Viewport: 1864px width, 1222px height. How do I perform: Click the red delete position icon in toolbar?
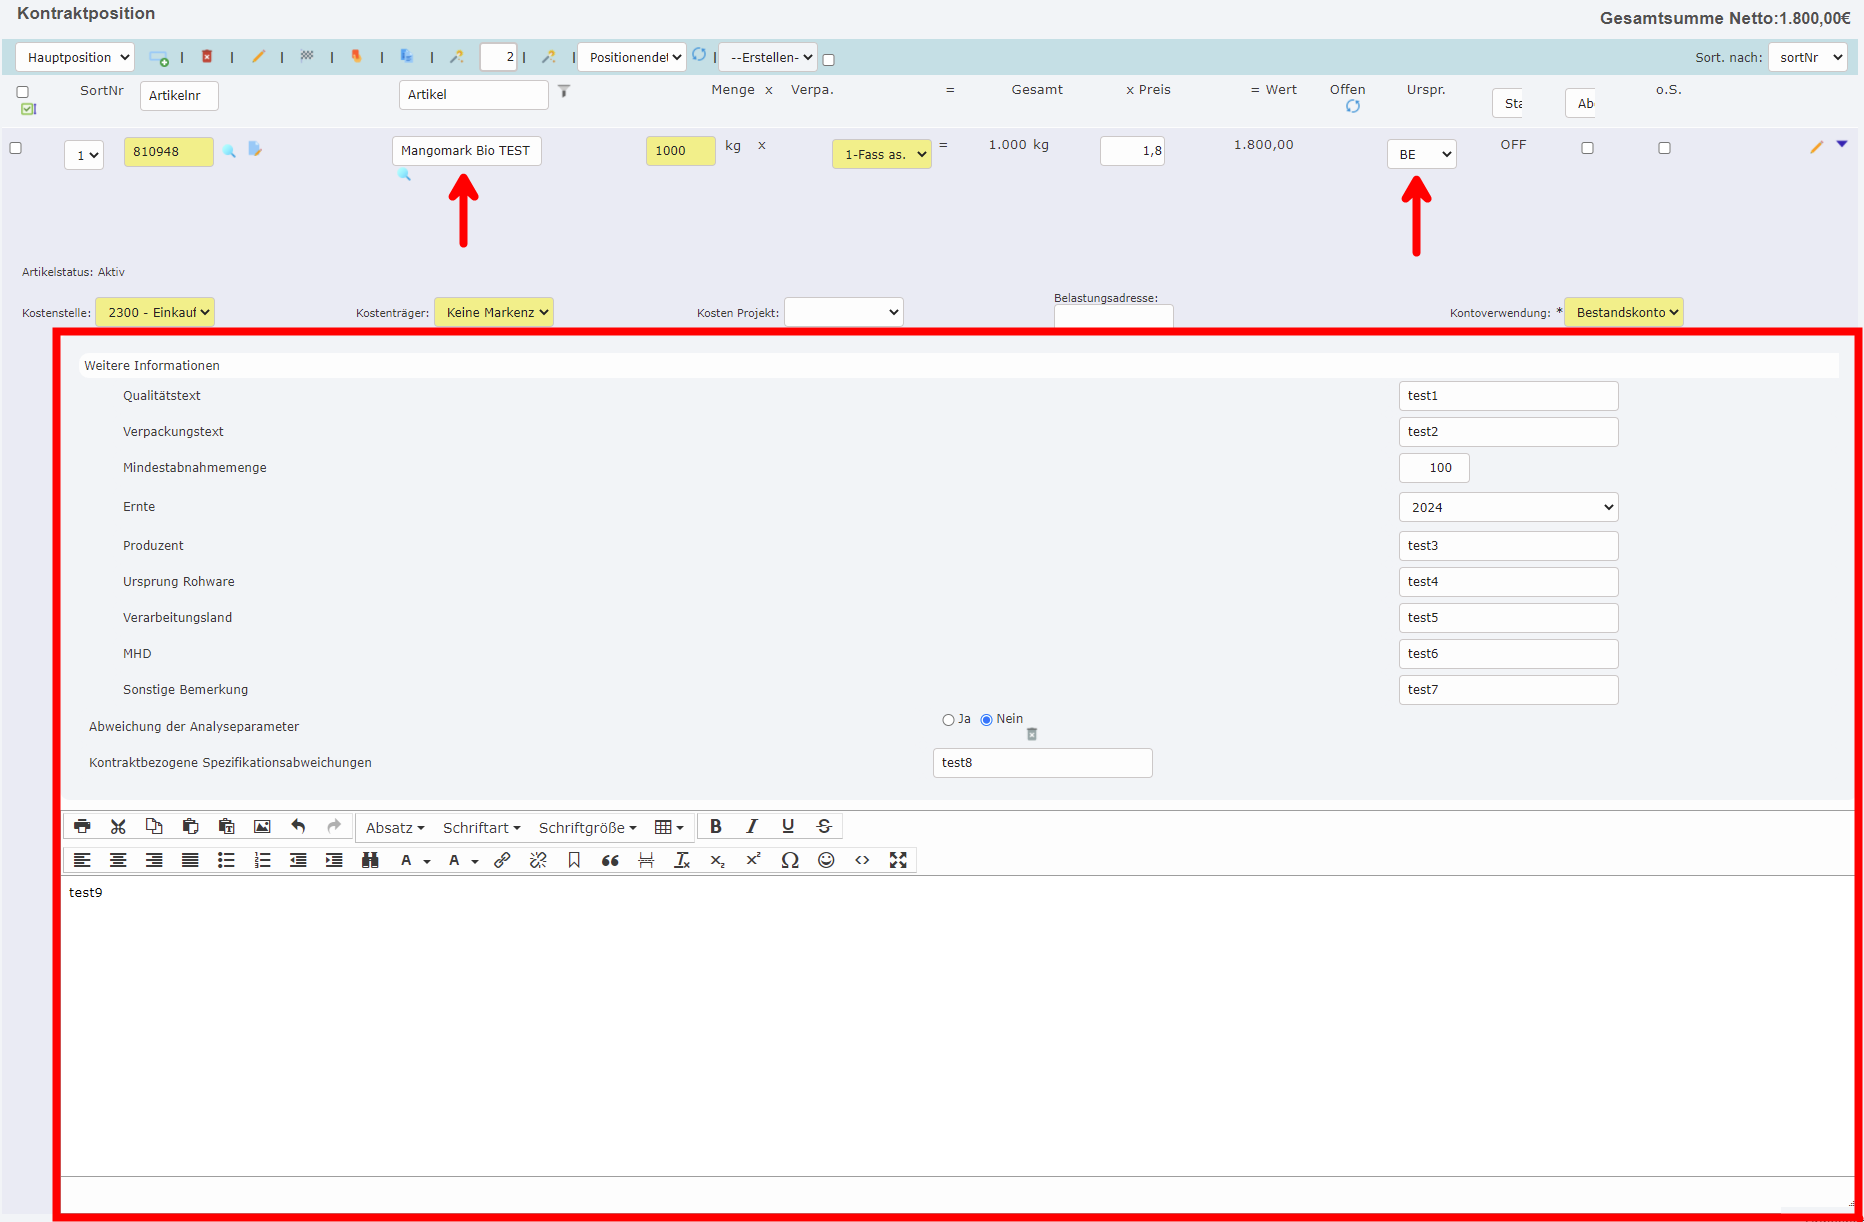tap(208, 57)
